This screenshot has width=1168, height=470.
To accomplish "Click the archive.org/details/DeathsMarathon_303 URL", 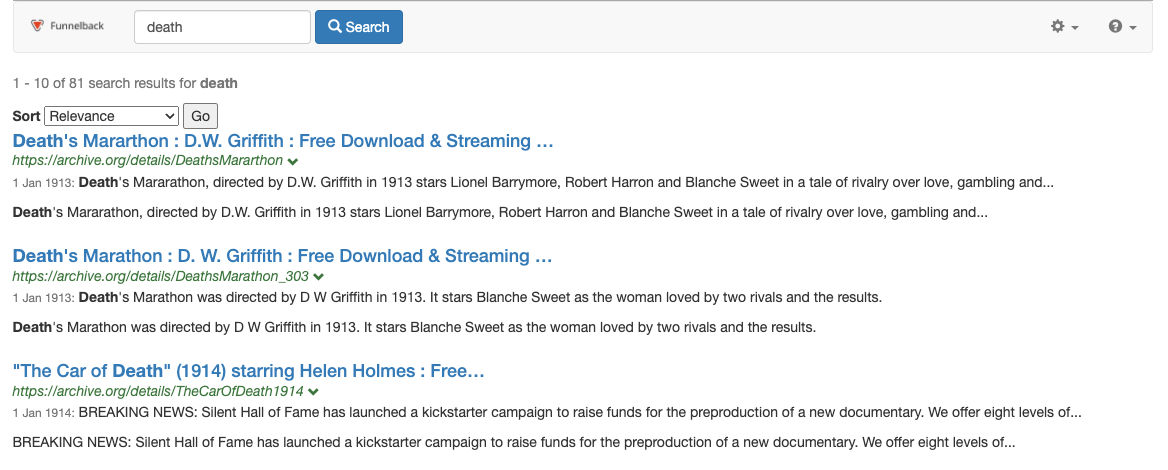I will click(161, 275).
